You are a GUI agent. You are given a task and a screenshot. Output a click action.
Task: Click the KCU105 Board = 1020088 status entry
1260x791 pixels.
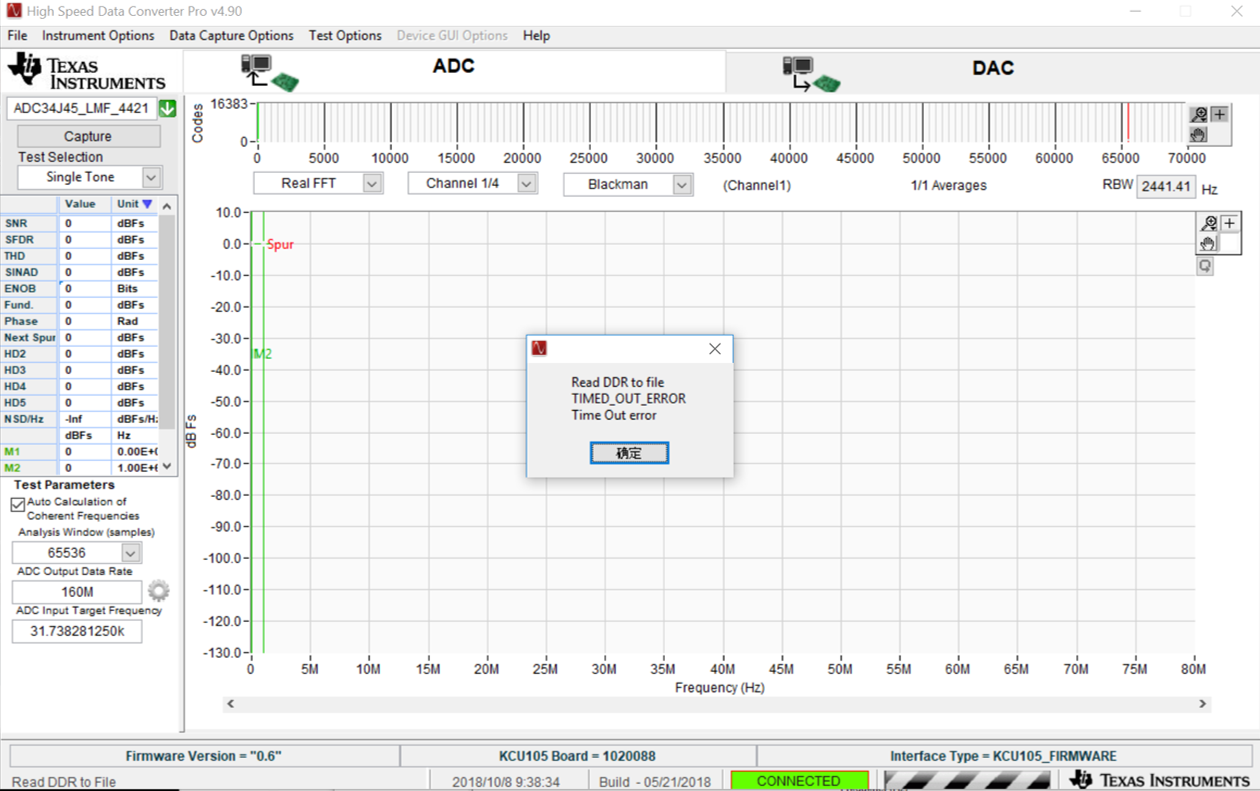tap(578, 756)
